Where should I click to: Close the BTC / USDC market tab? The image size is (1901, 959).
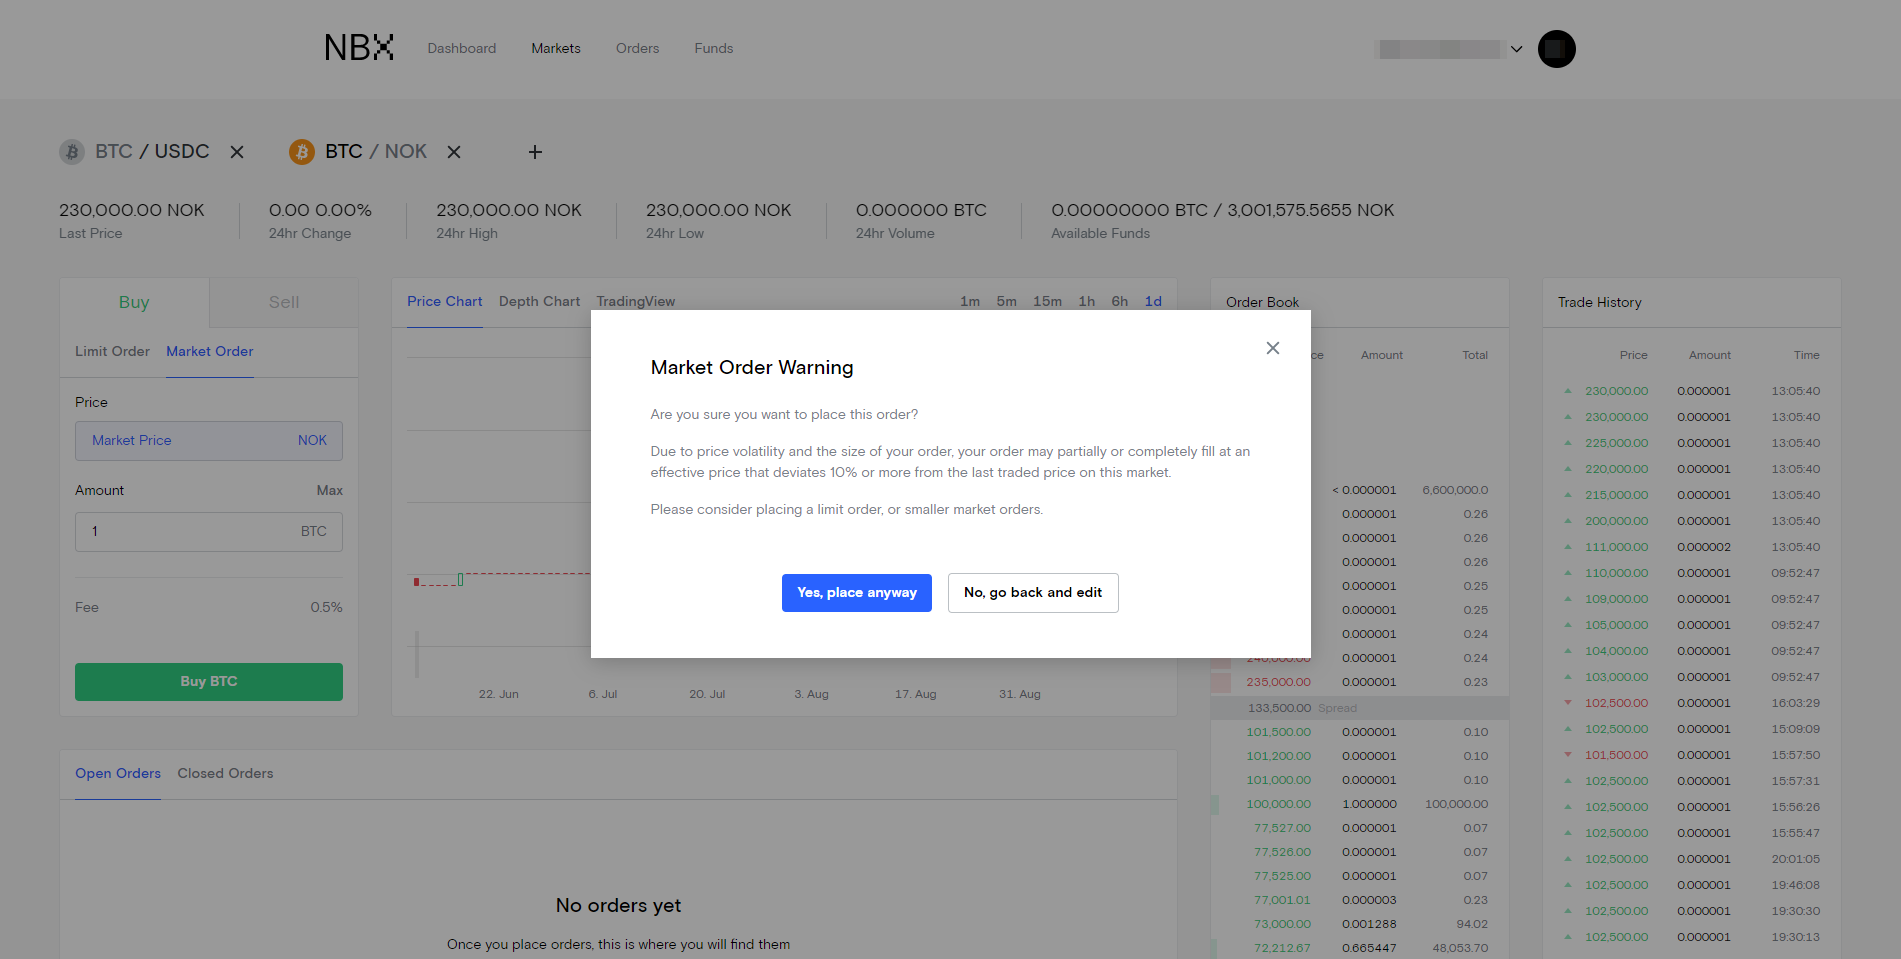coord(237,152)
